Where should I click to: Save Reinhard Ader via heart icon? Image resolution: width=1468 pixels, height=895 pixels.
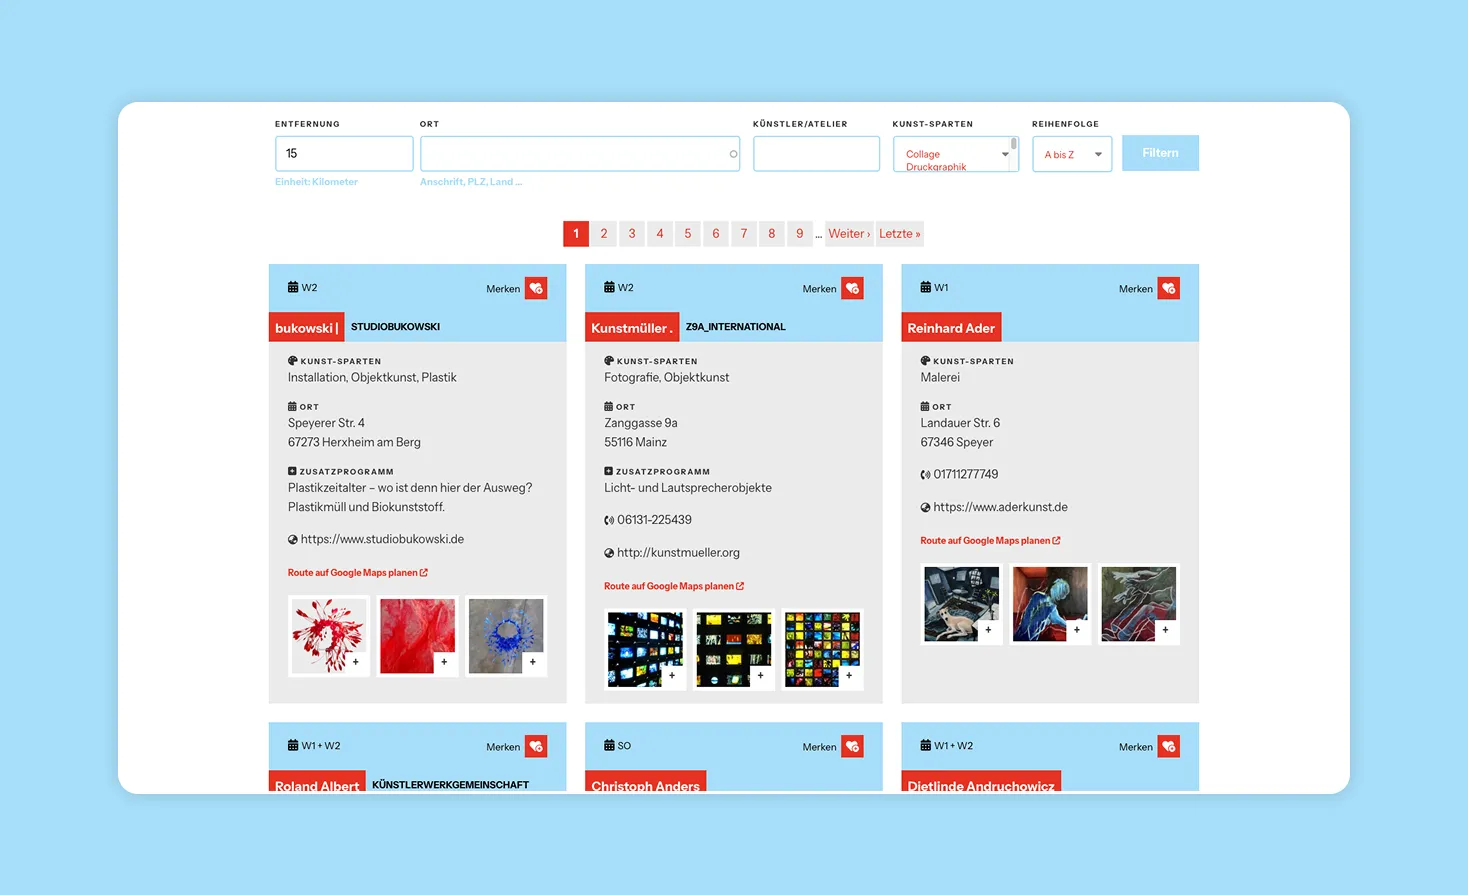pos(1168,289)
